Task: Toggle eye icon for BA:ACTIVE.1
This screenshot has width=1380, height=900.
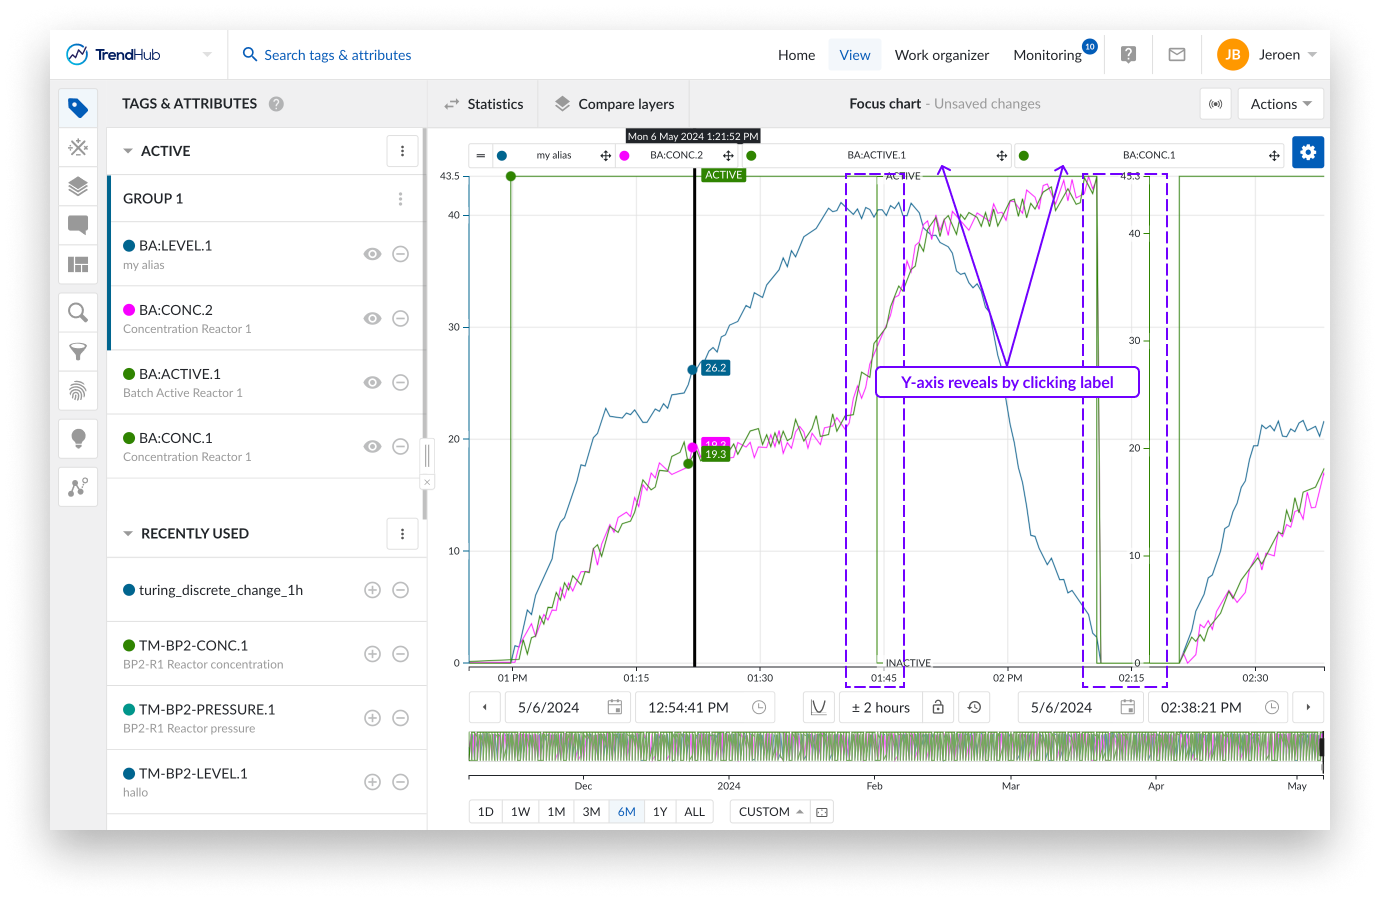Action: coord(372,382)
